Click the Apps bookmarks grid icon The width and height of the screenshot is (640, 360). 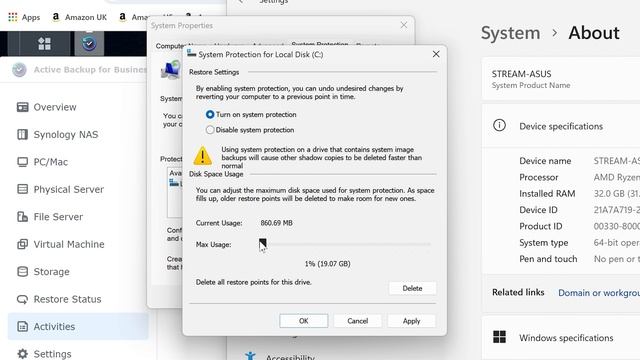tap(13, 17)
